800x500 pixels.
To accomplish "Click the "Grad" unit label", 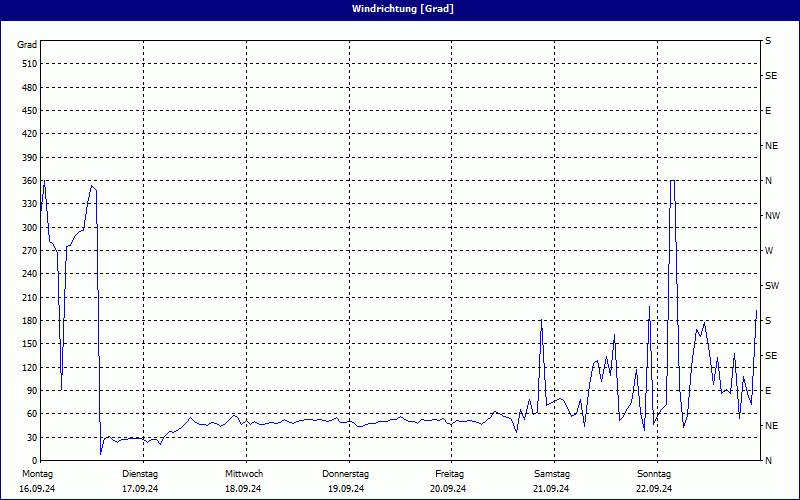I will click(x=27, y=45).
